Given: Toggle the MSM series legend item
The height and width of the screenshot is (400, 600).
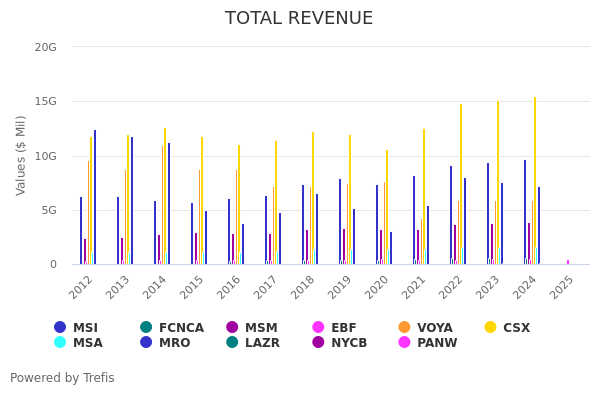Looking at the screenshot, I should [251, 328].
